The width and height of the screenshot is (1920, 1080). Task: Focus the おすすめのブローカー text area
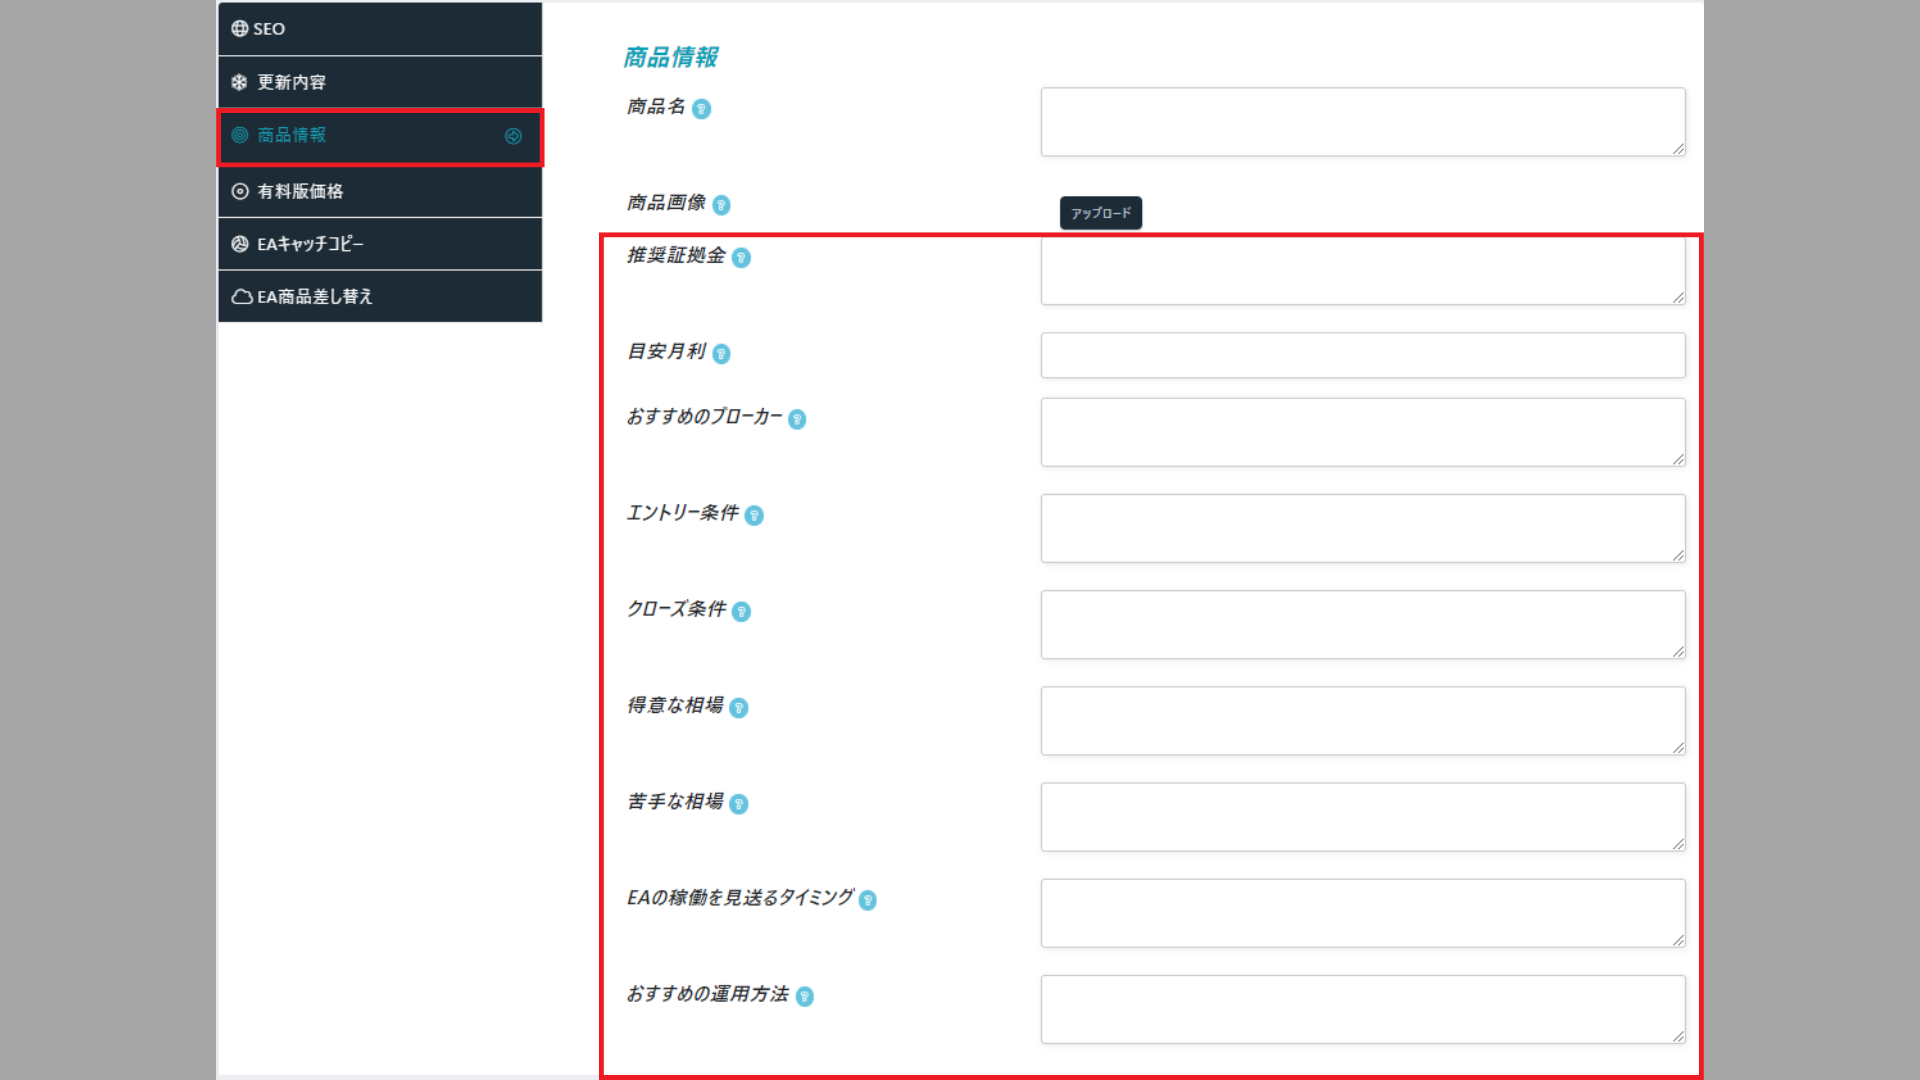coord(1363,432)
